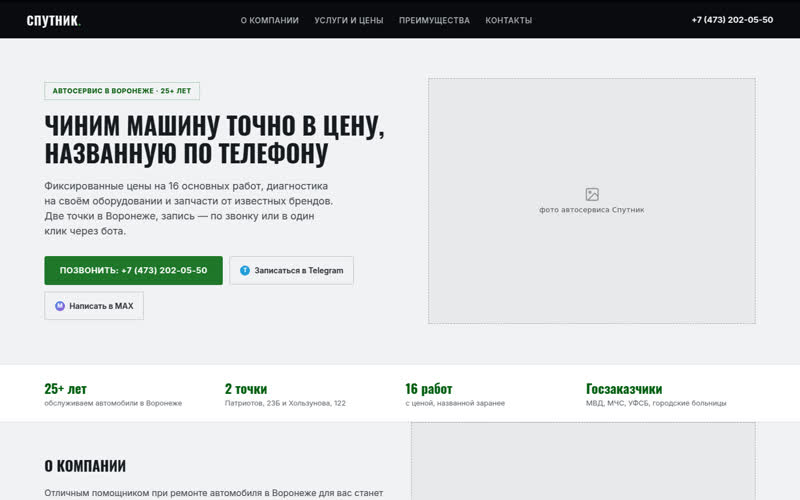The image size is (800, 500).
Task: Click the text с ценой, названной заранее
Action: click(455, 403)
